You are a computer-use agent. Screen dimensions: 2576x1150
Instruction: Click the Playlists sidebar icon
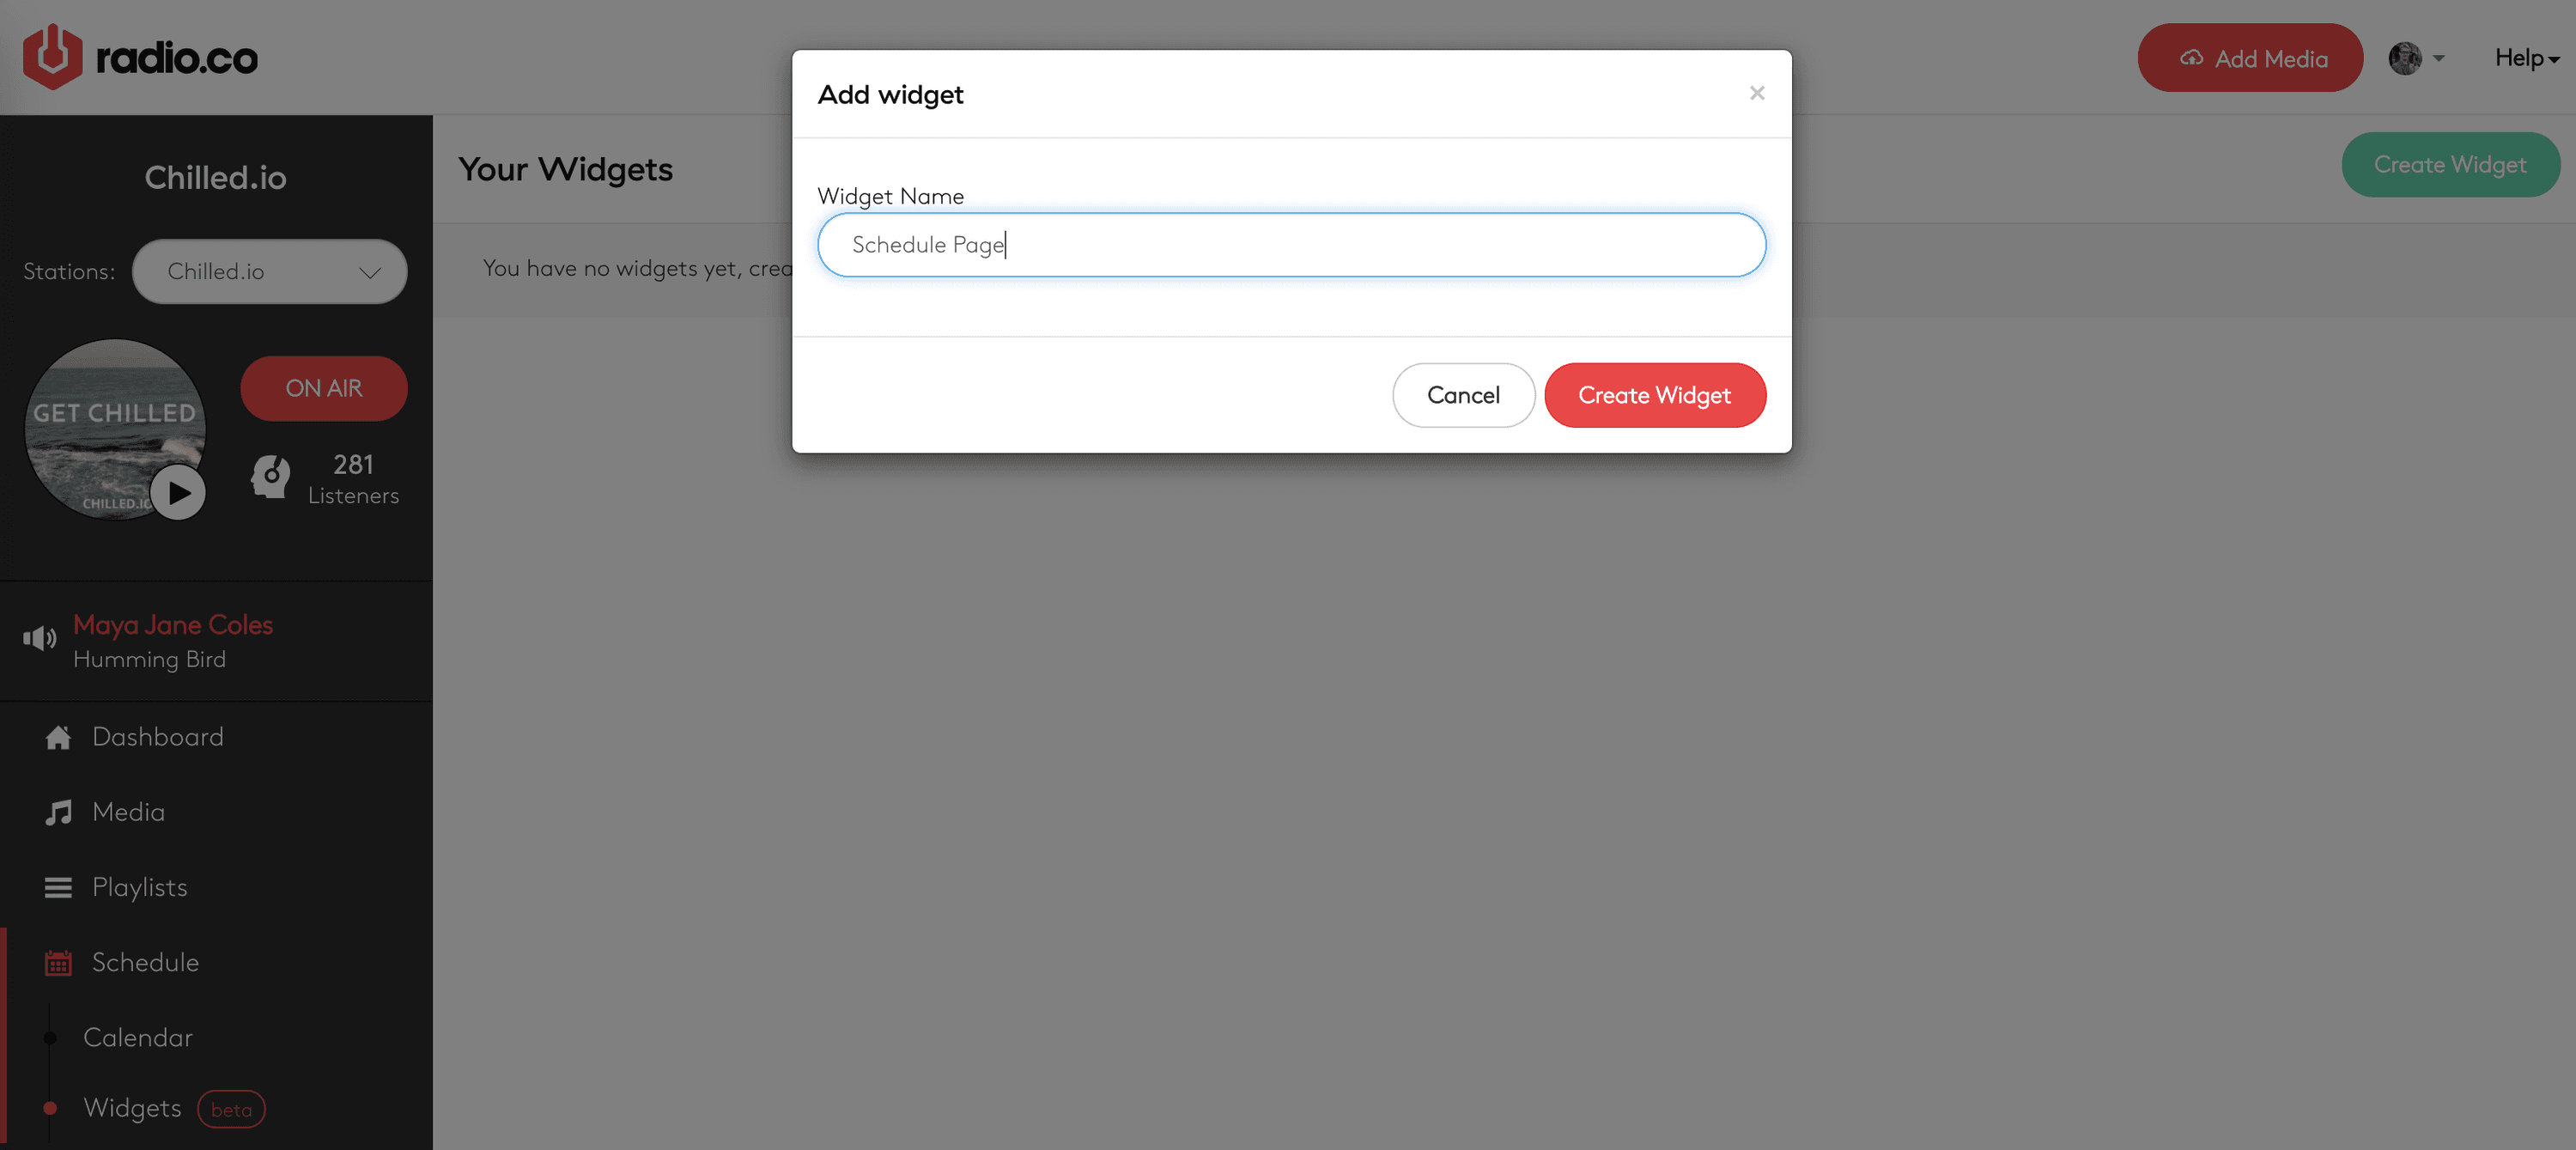[x=59, y=887]
